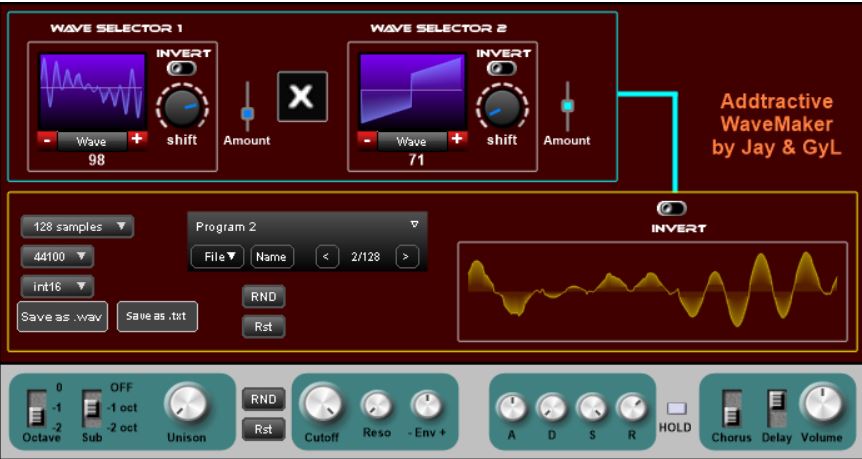Image resolution: width=862 pixels, height=459 pixels.
Task: Open the 128 samples dropdown
Action: (x=77, y=227)
